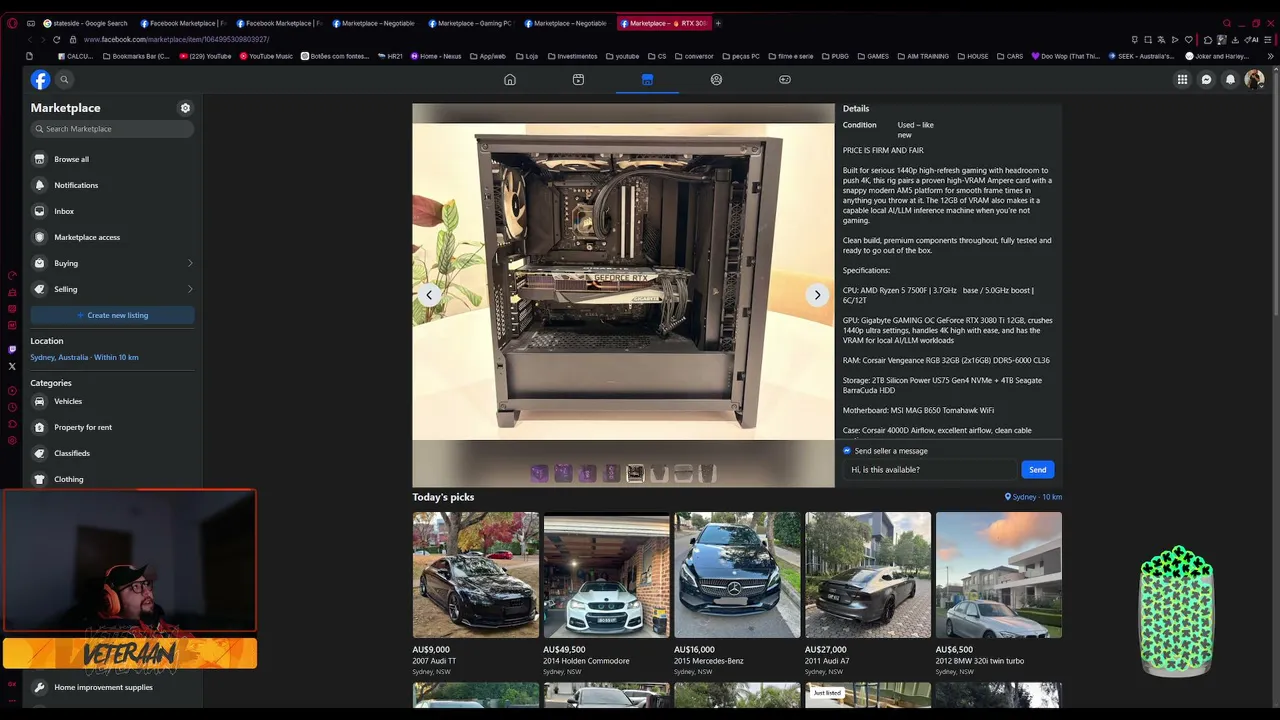This screenshot has height=720, width=1280.
Task: Change location Sydney, Australia · Within 10 km
Action: (x=84, y=357)
